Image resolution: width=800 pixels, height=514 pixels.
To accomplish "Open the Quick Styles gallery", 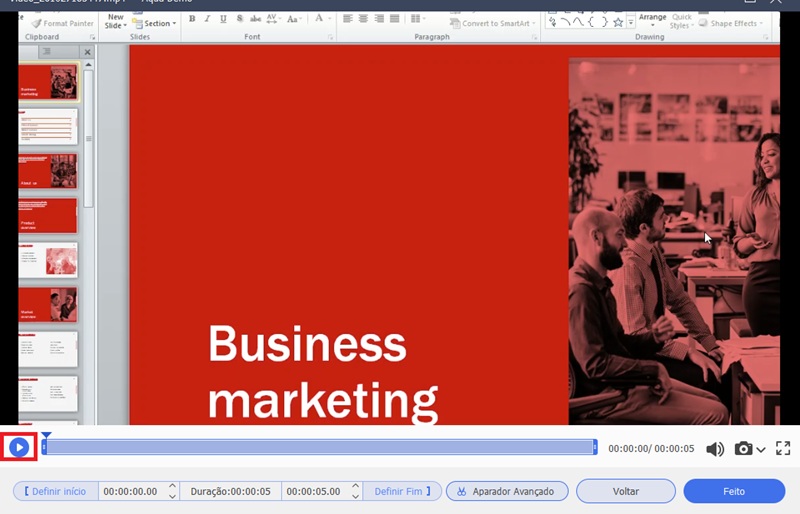I will click(681, 21).
